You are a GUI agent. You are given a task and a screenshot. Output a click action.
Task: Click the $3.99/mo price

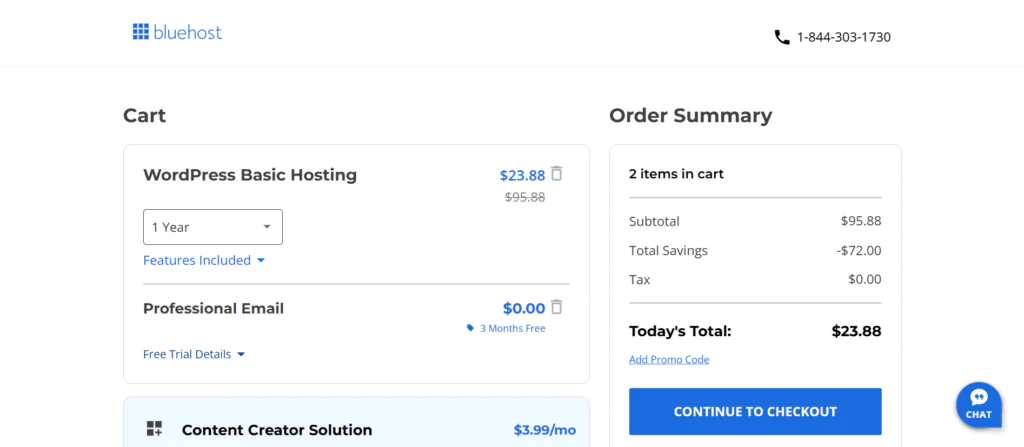[x=545, y=430]
